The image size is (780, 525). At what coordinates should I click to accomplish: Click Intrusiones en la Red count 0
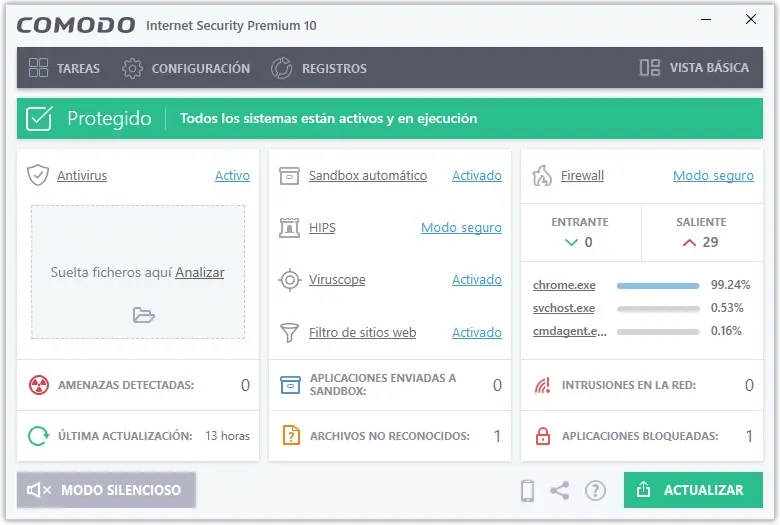tap(749, 385)
